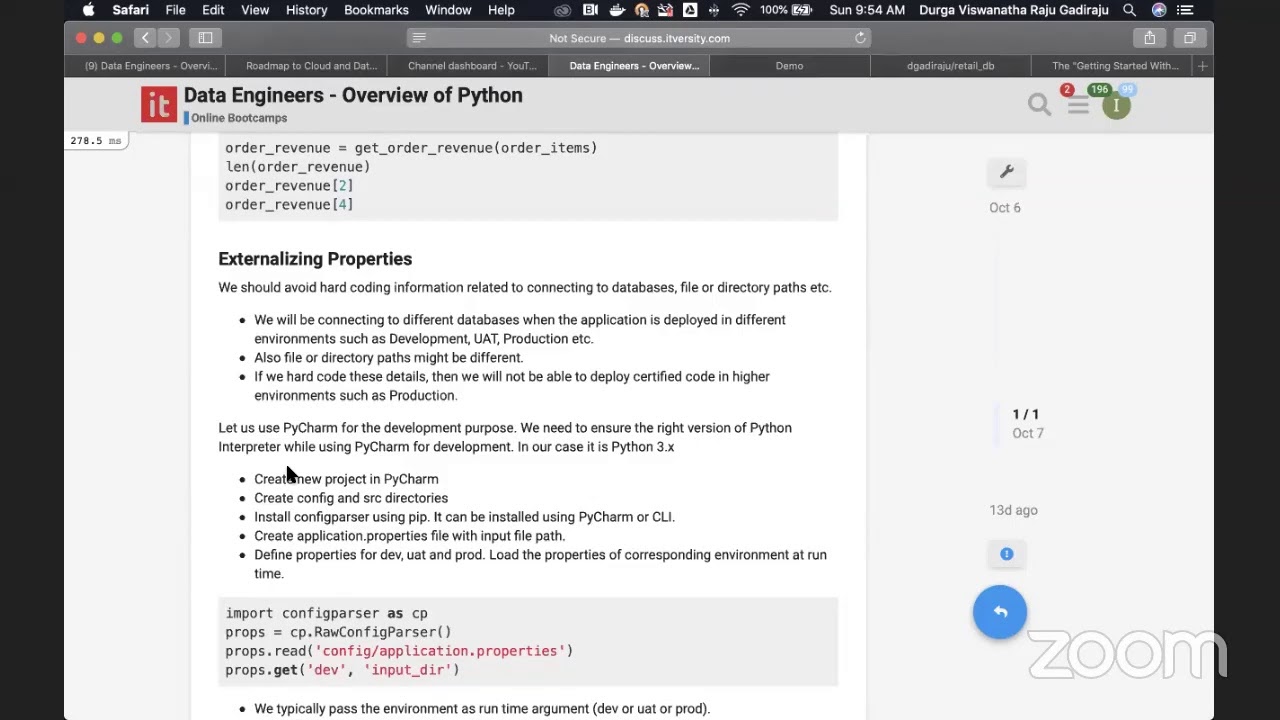The width and height of the screenshot is (1280, 720).
Task: Click the blue 99 notifications badge
Action: (1127, 90)
